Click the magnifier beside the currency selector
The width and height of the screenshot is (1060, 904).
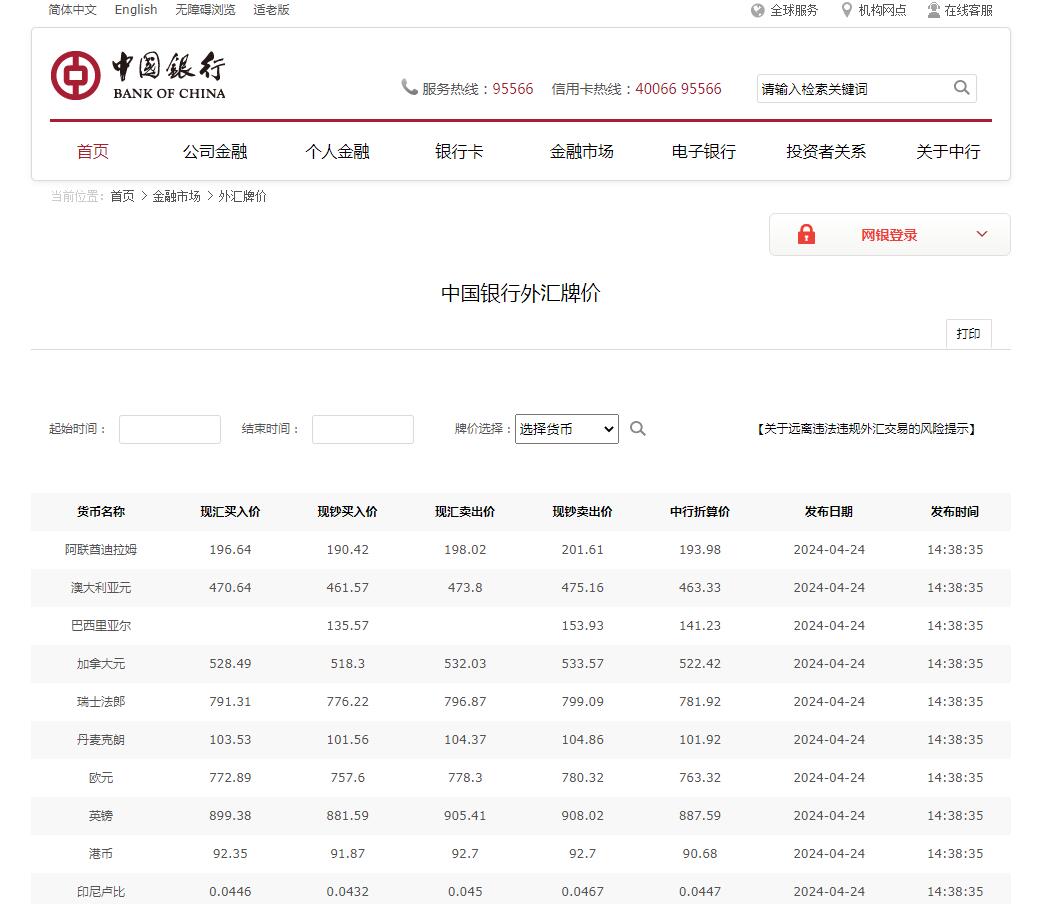coord(638,429)
